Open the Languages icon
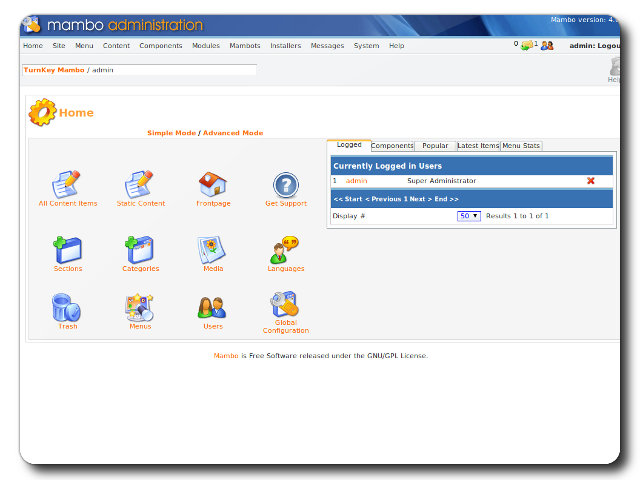Image resolution: width=640 pixels, height=480 pixels. [285, 250]
